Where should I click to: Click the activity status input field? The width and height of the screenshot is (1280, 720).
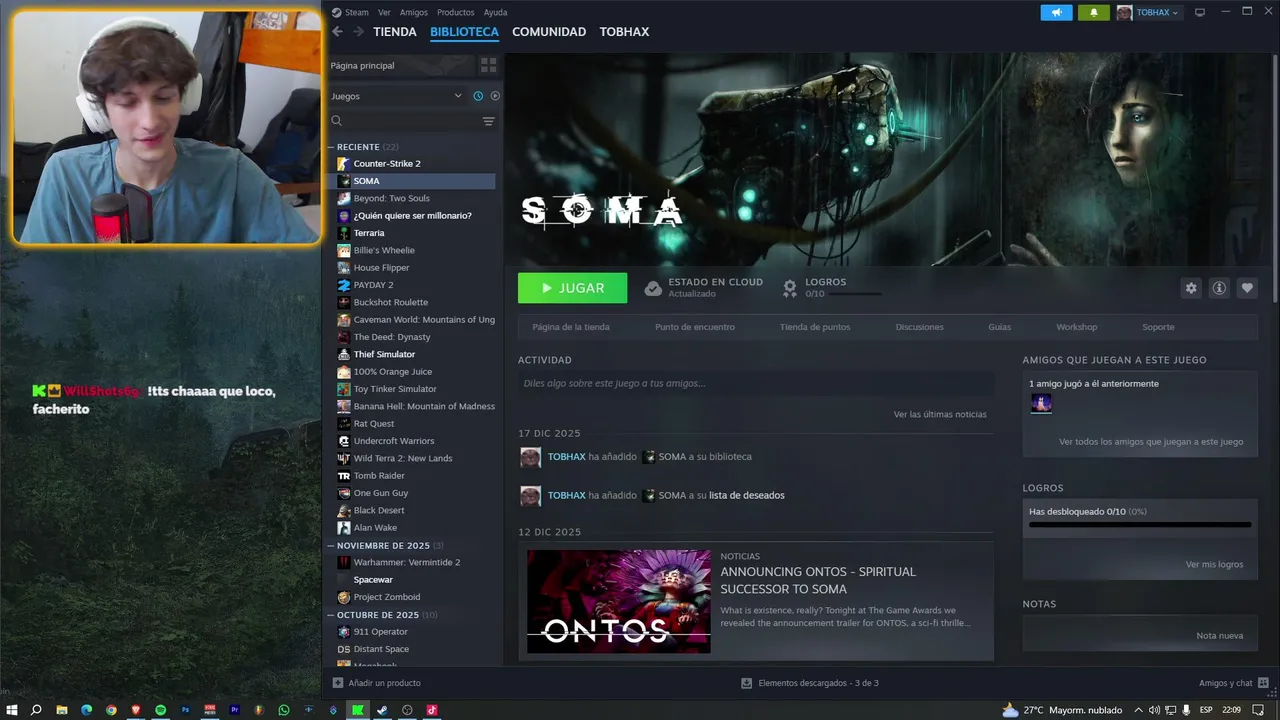(756, 383)
